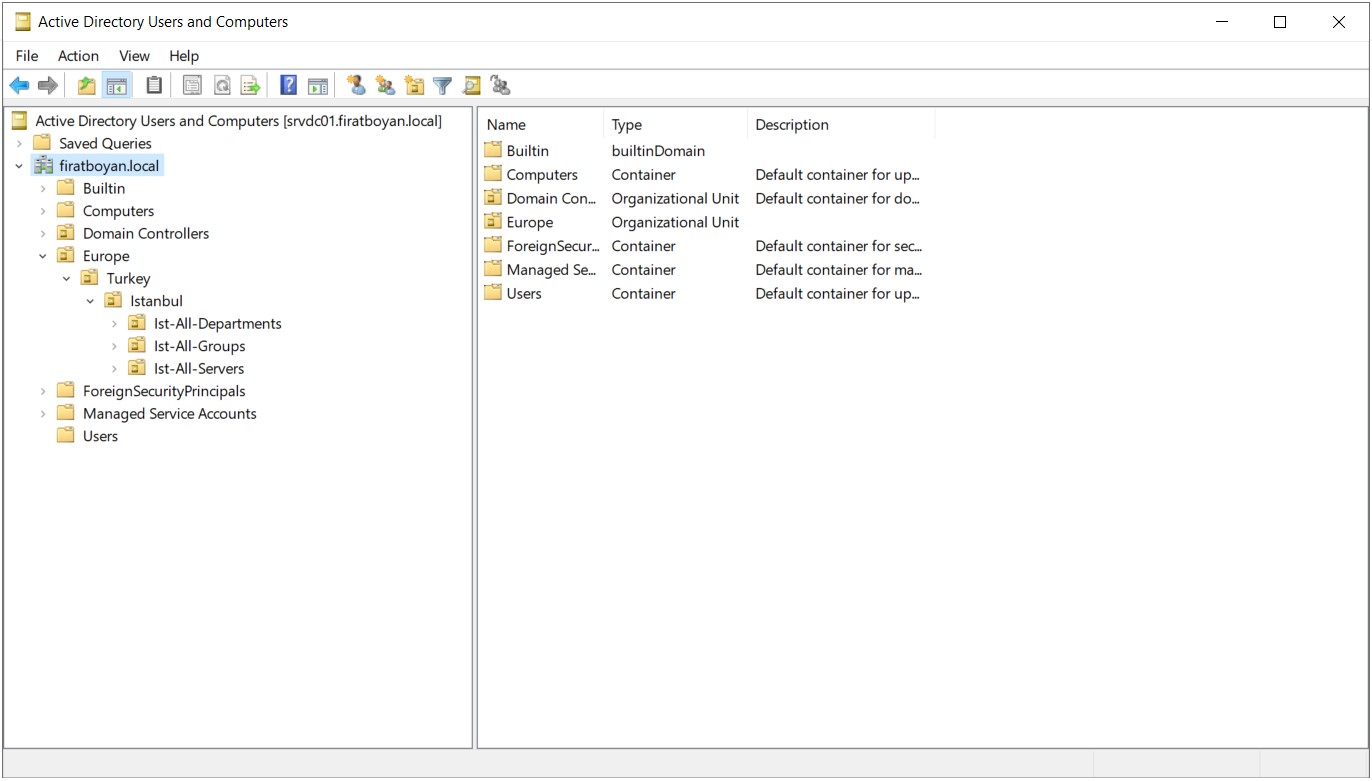Viewport: 1372px width, 781px height.
Task: Select Saved Queries in the tree
Action: pyautogui.click(x=105, y=143)
